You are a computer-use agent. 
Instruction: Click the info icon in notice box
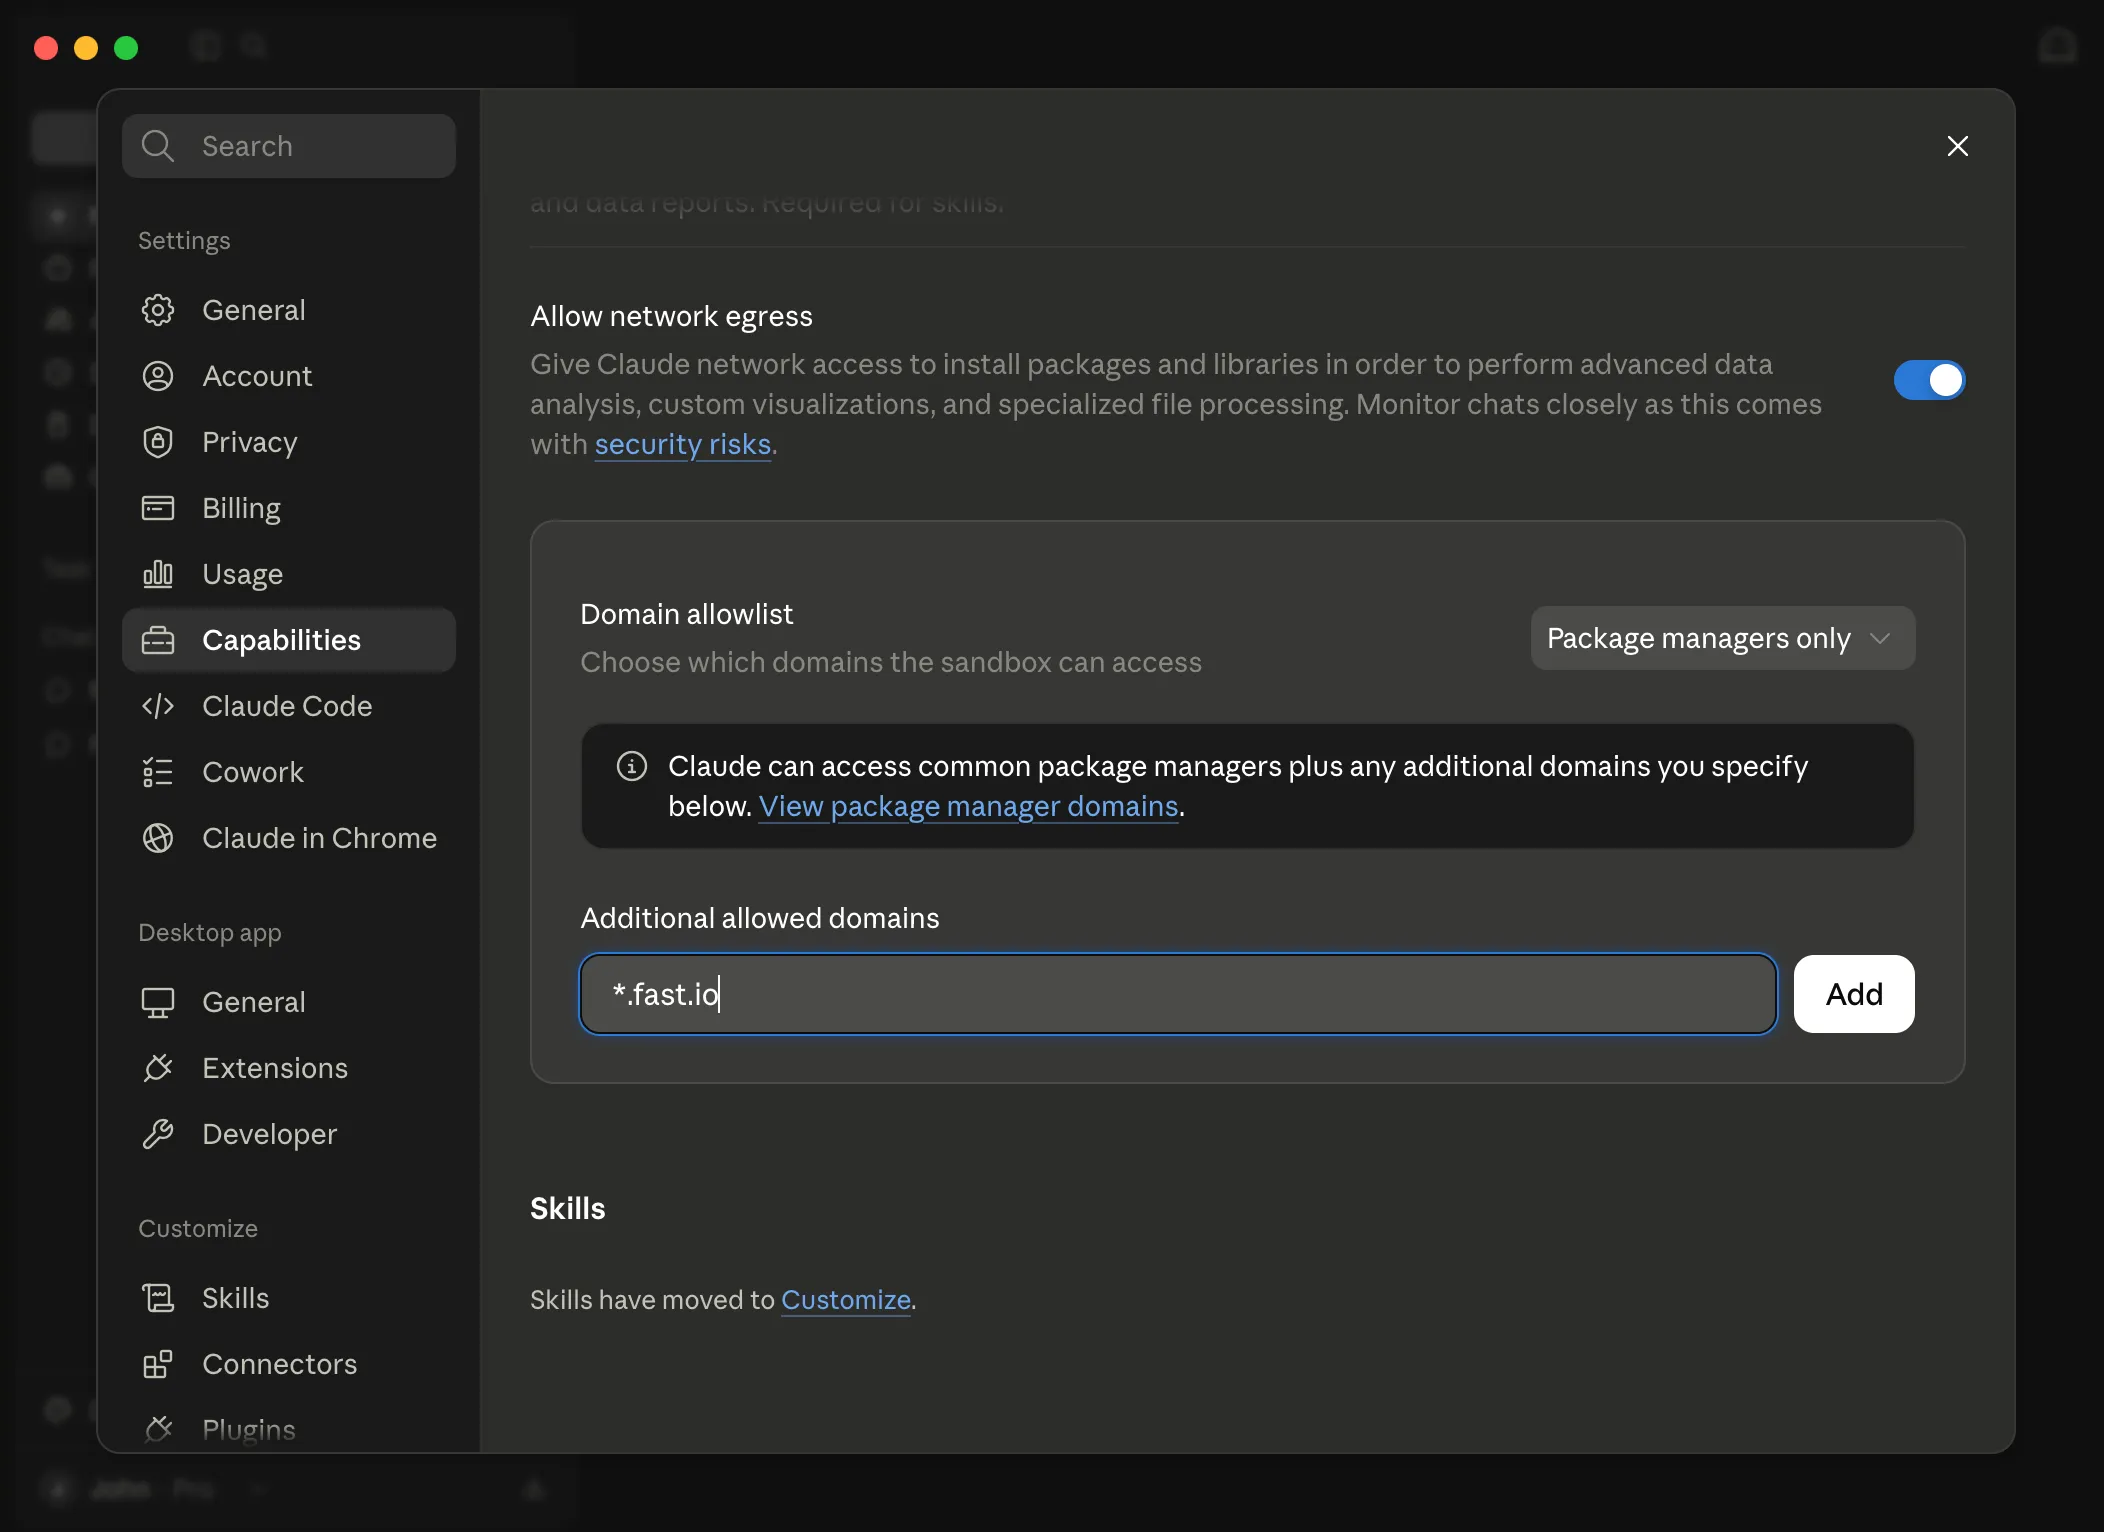click(x=632, y=766)
